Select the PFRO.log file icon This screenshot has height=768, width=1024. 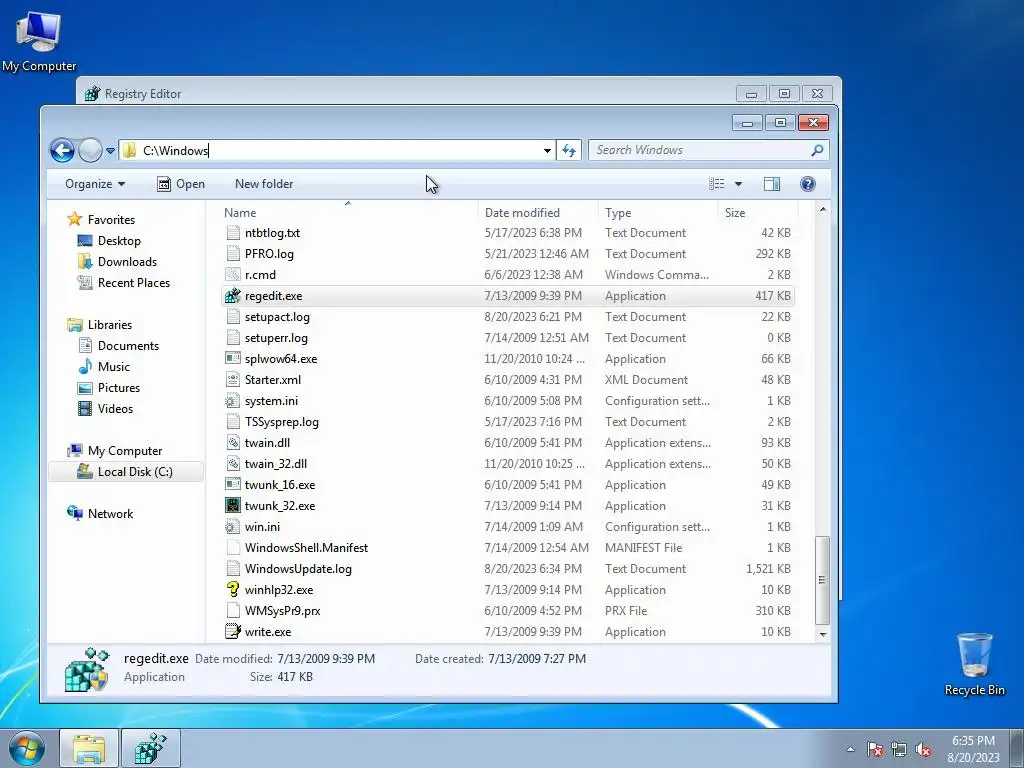pos(232,254)
